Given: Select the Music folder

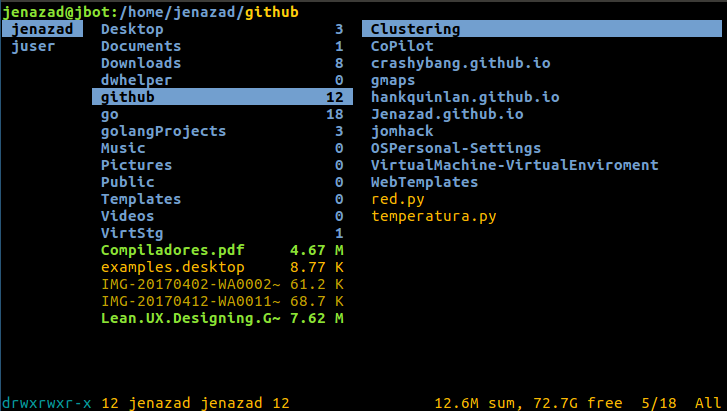Looking at the screenshot, I should point(223,148).
